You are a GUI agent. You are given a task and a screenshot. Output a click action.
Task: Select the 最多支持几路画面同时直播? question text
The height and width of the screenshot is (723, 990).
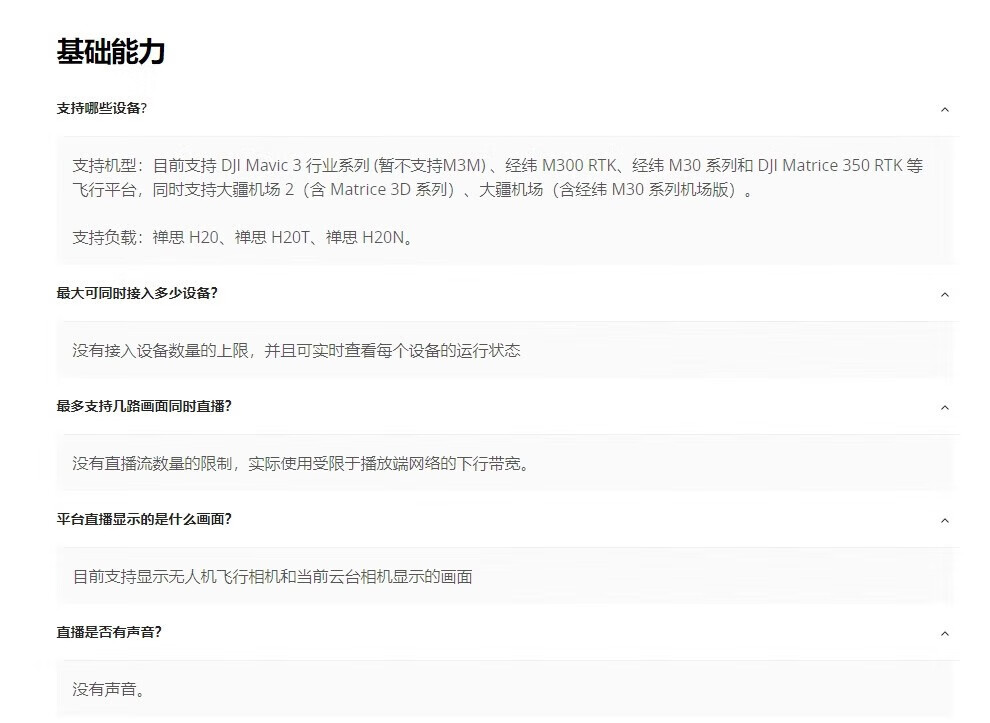(144, 406)
